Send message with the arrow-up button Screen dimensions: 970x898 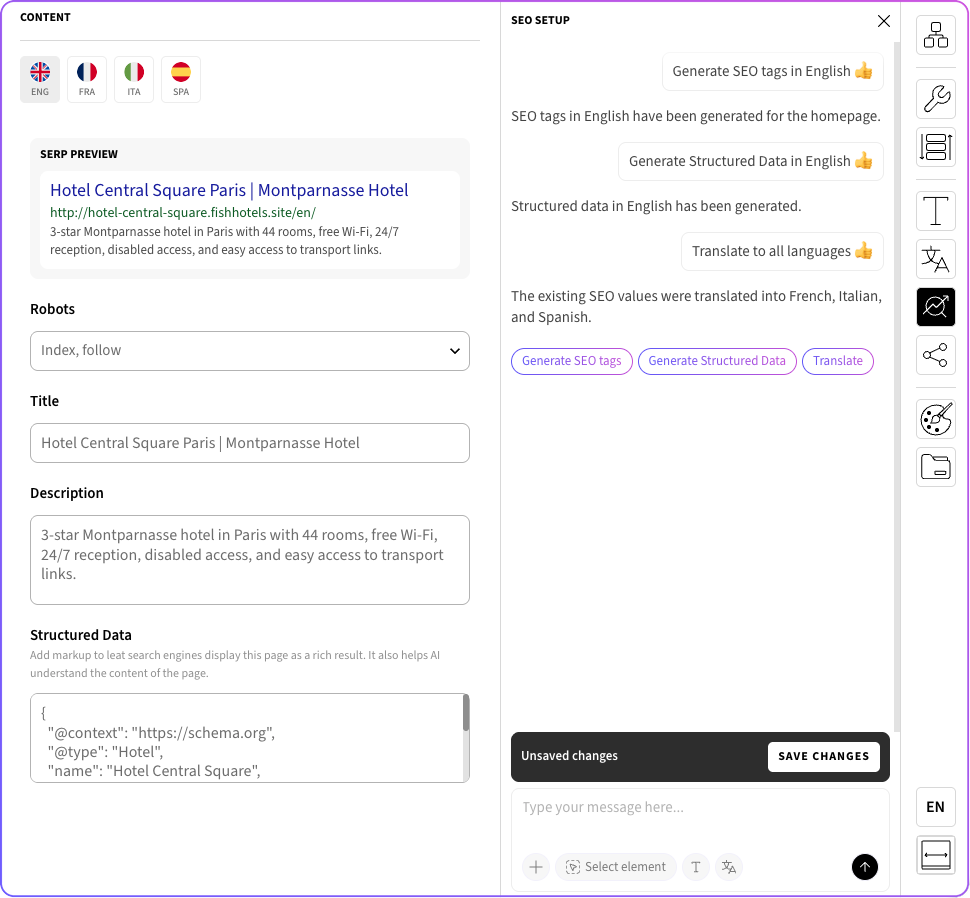click(x=865, y=867)
